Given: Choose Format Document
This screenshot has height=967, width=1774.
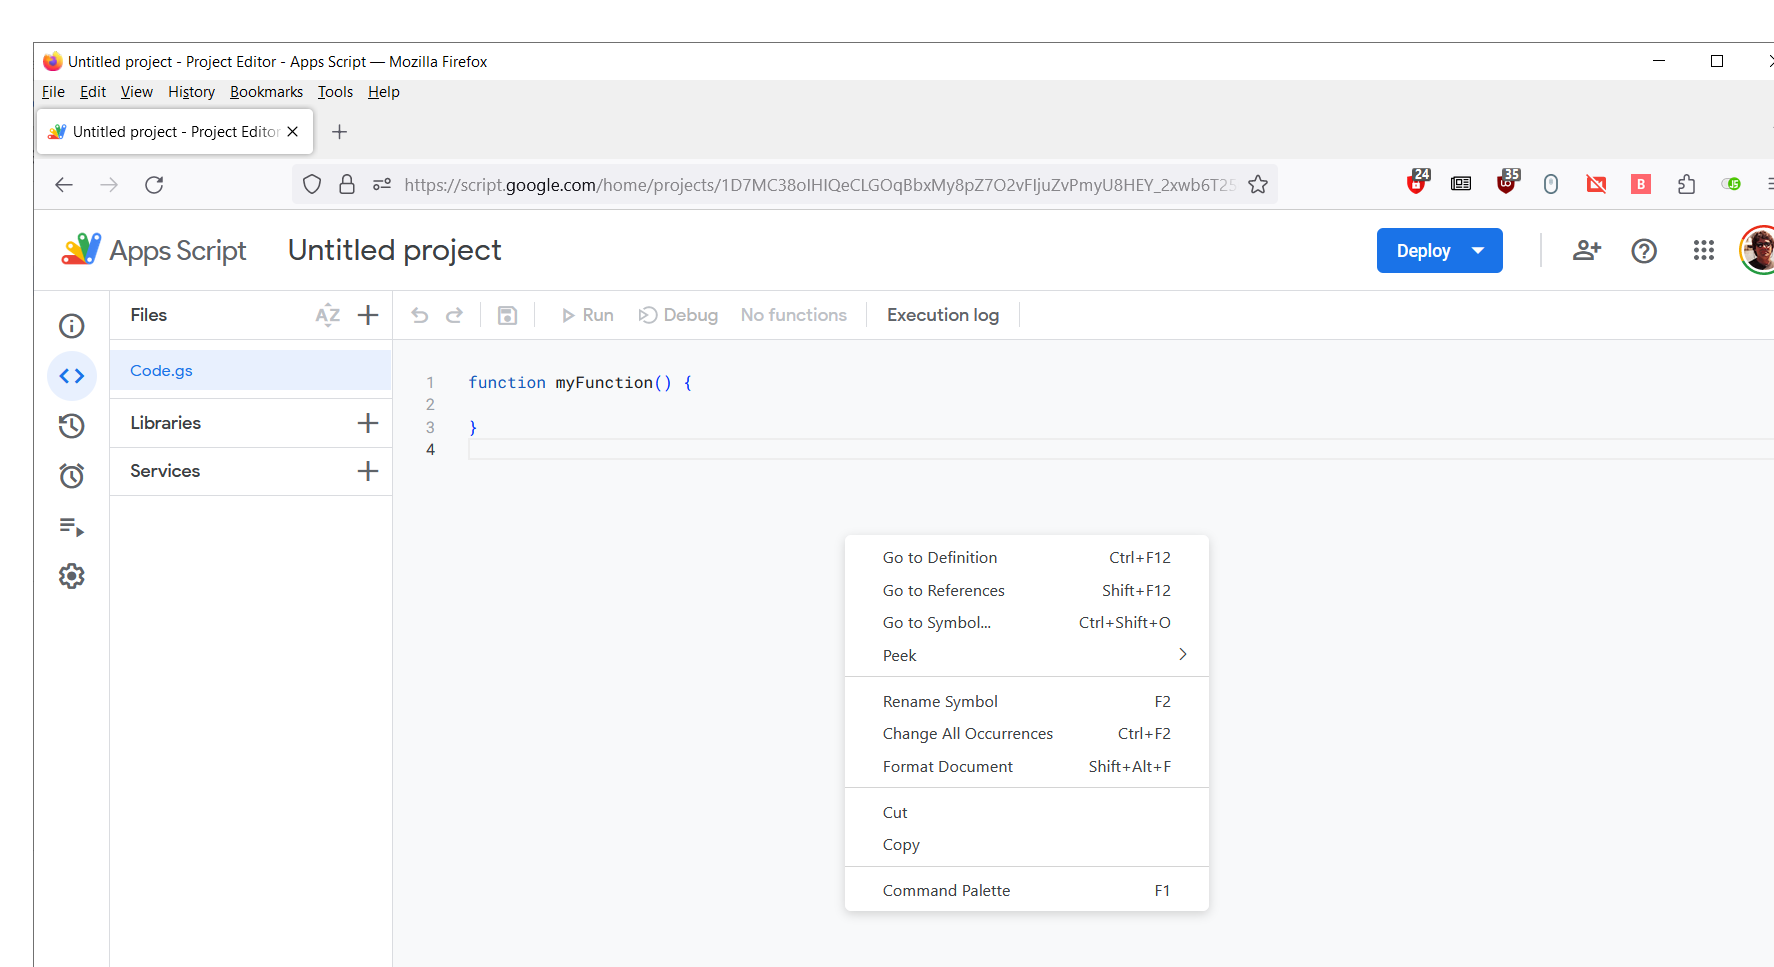Looking at the screenshot, I should pyautogui.click(x=1027, y=767).
